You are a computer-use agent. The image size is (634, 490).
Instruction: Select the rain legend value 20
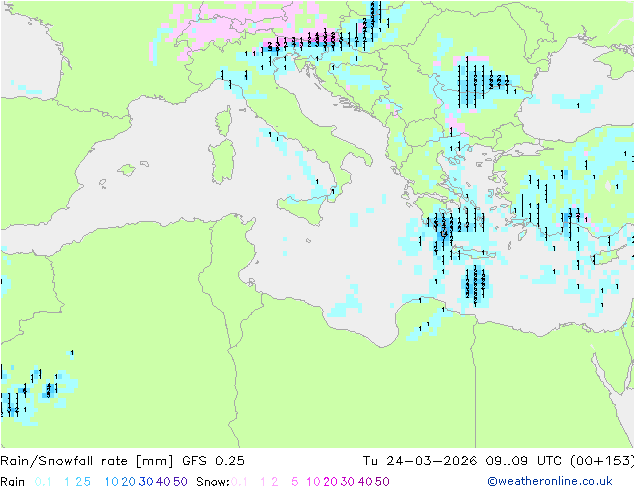pos(128,482)
